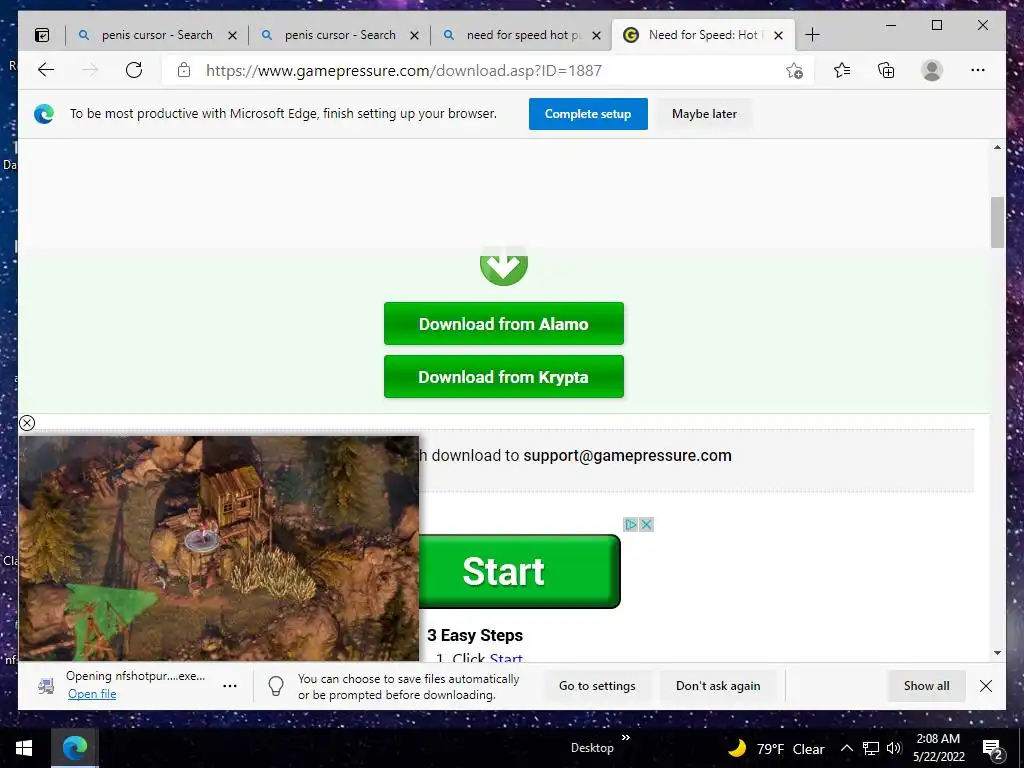This screenshot has width=1024, height=768.
Task: View site information lock icon
Action: (184, 70)
